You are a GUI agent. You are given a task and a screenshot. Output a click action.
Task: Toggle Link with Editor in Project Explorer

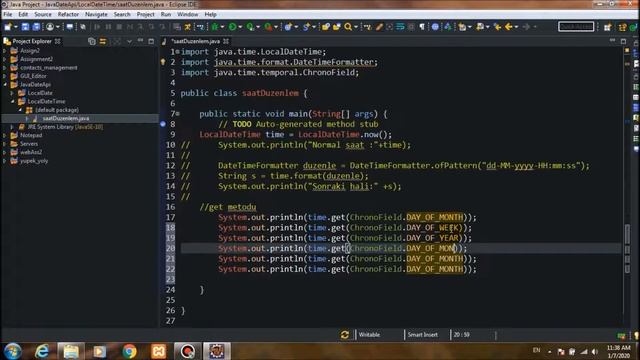pos(103,41)
